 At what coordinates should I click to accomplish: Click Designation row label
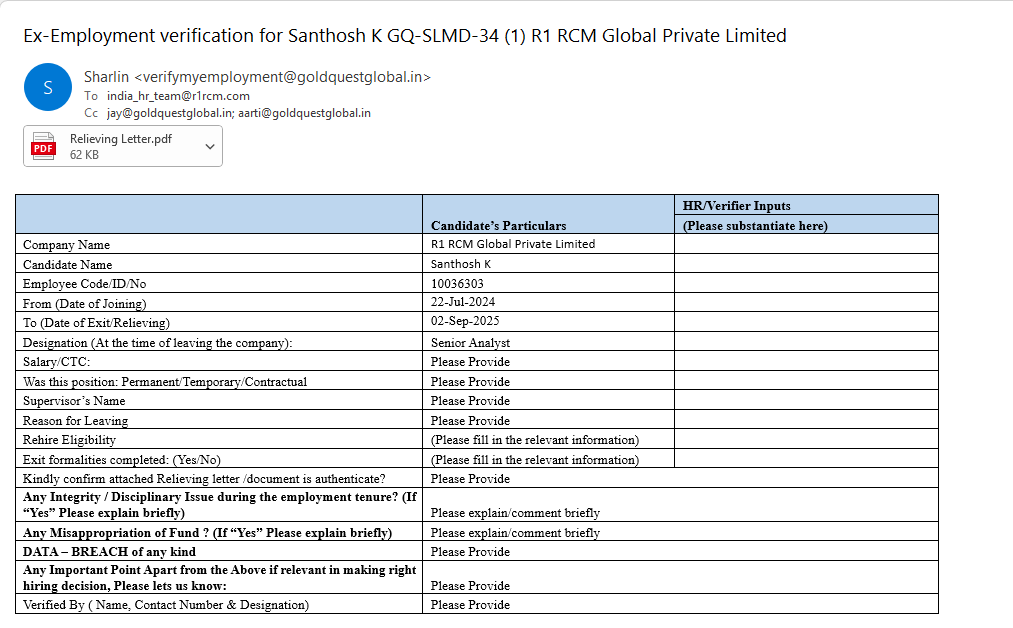click(157, 342)
